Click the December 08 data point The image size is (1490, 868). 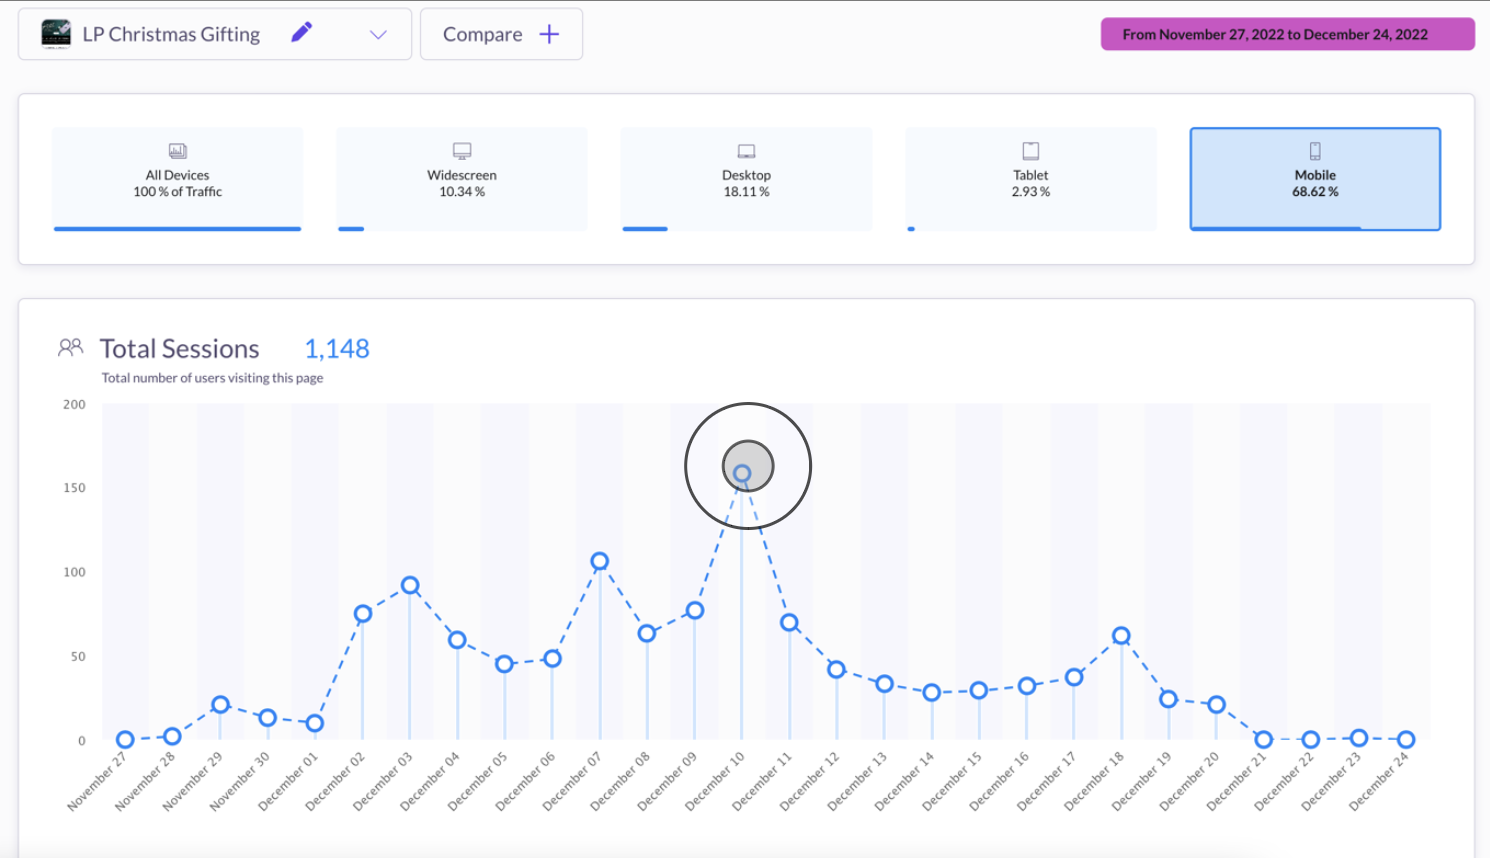point(647,633)
